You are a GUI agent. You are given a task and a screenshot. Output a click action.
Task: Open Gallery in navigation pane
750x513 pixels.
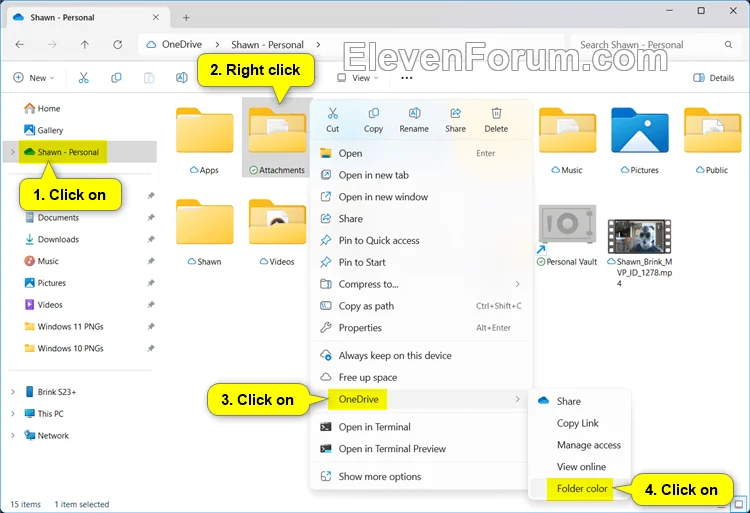[44, 130]
